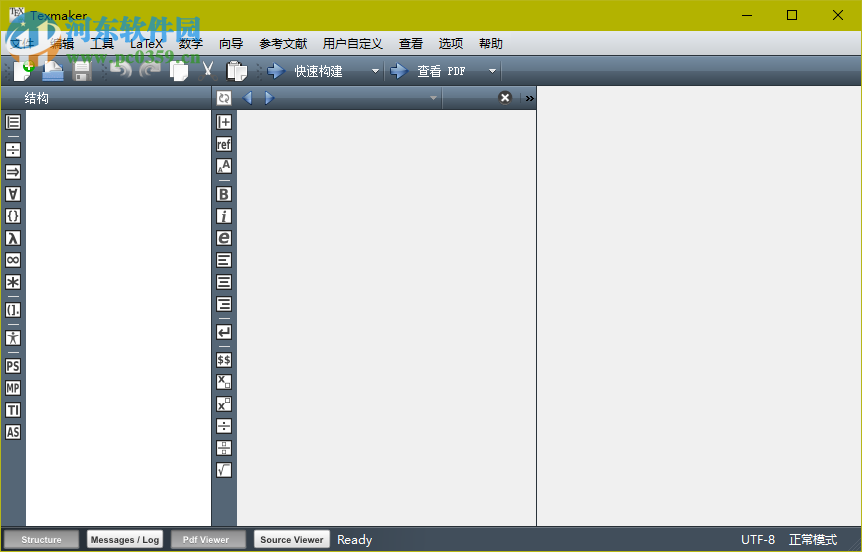The height and width of the screenshot is (552, 862).
Task: Save the document with the floppy icon
Action: pos(82,71)
